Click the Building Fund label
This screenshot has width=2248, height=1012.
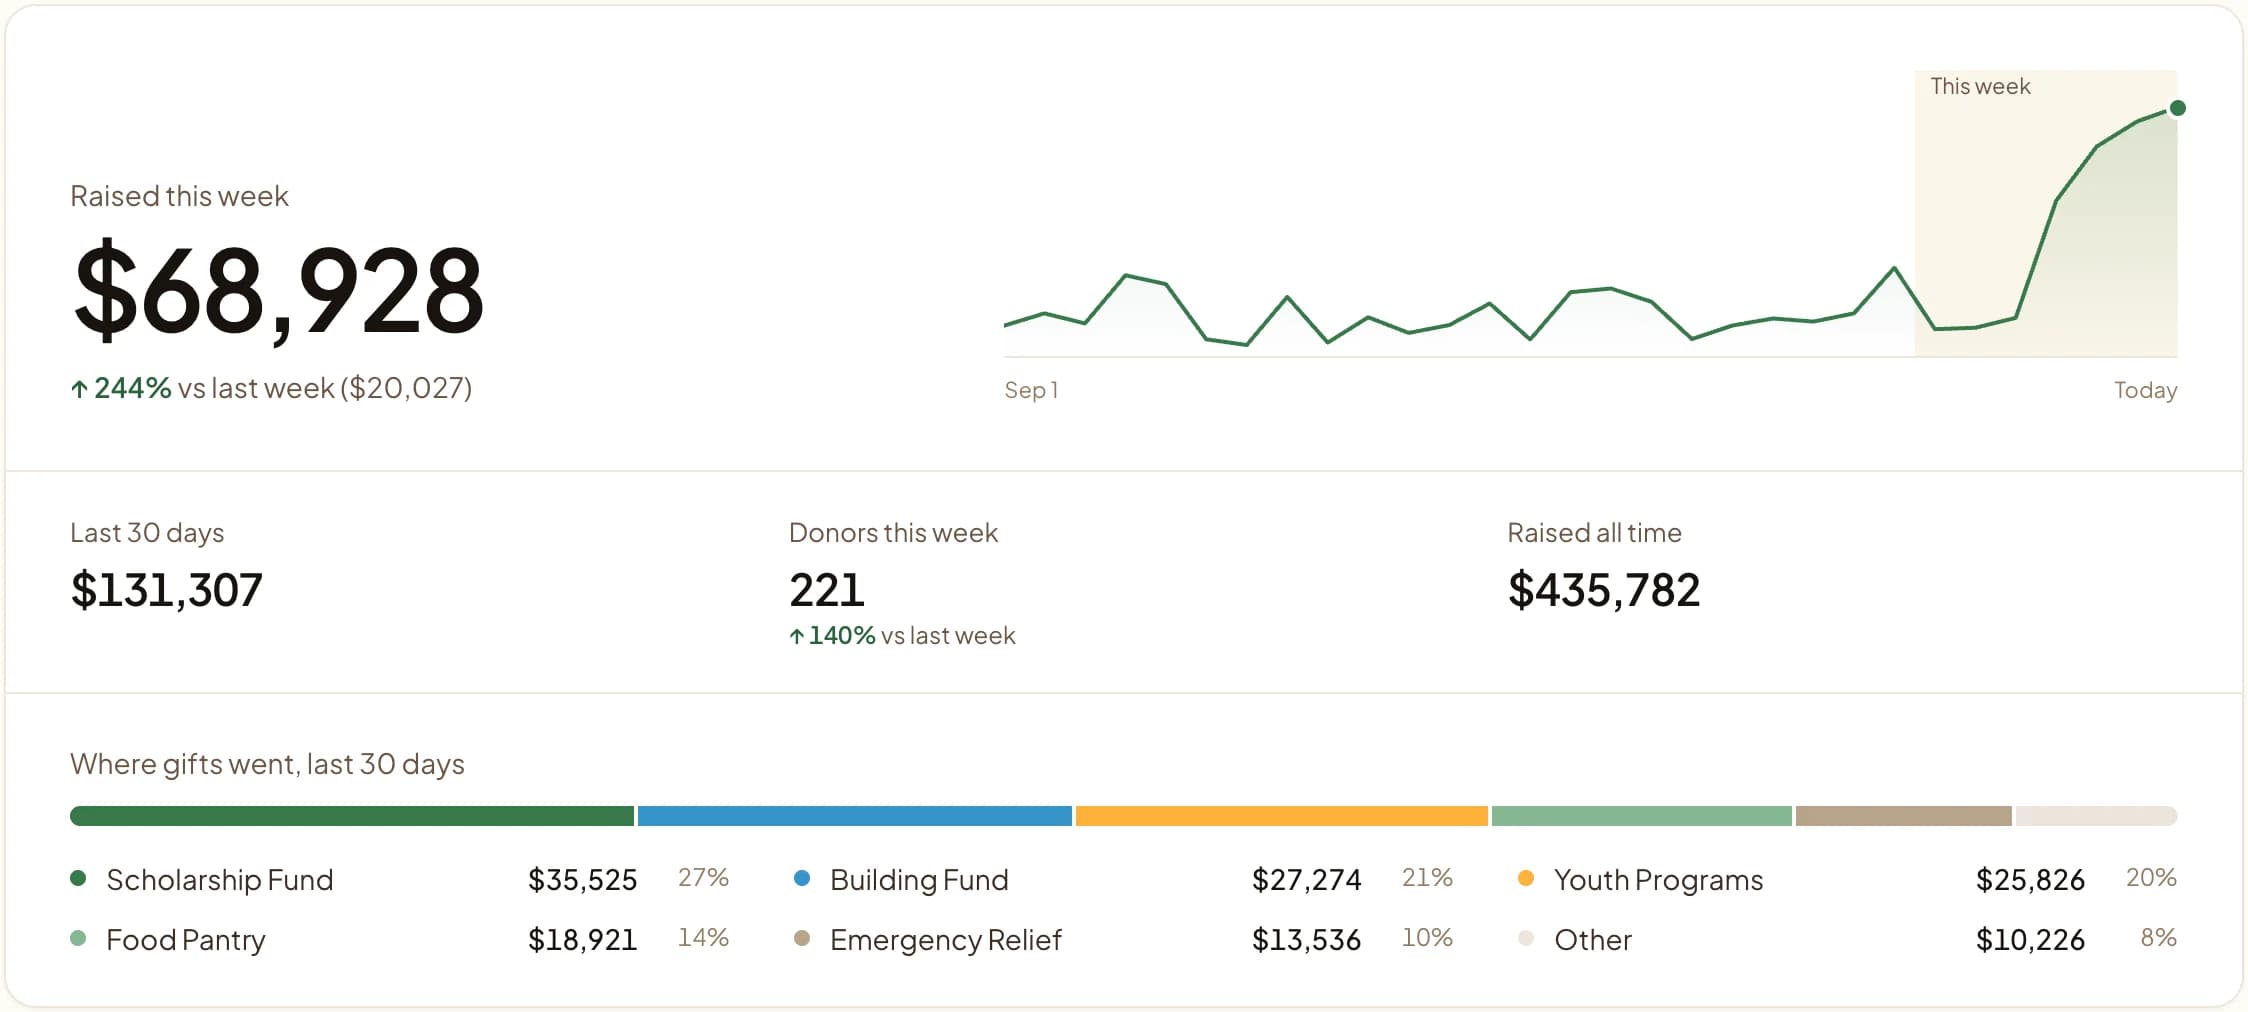point(919,880)
